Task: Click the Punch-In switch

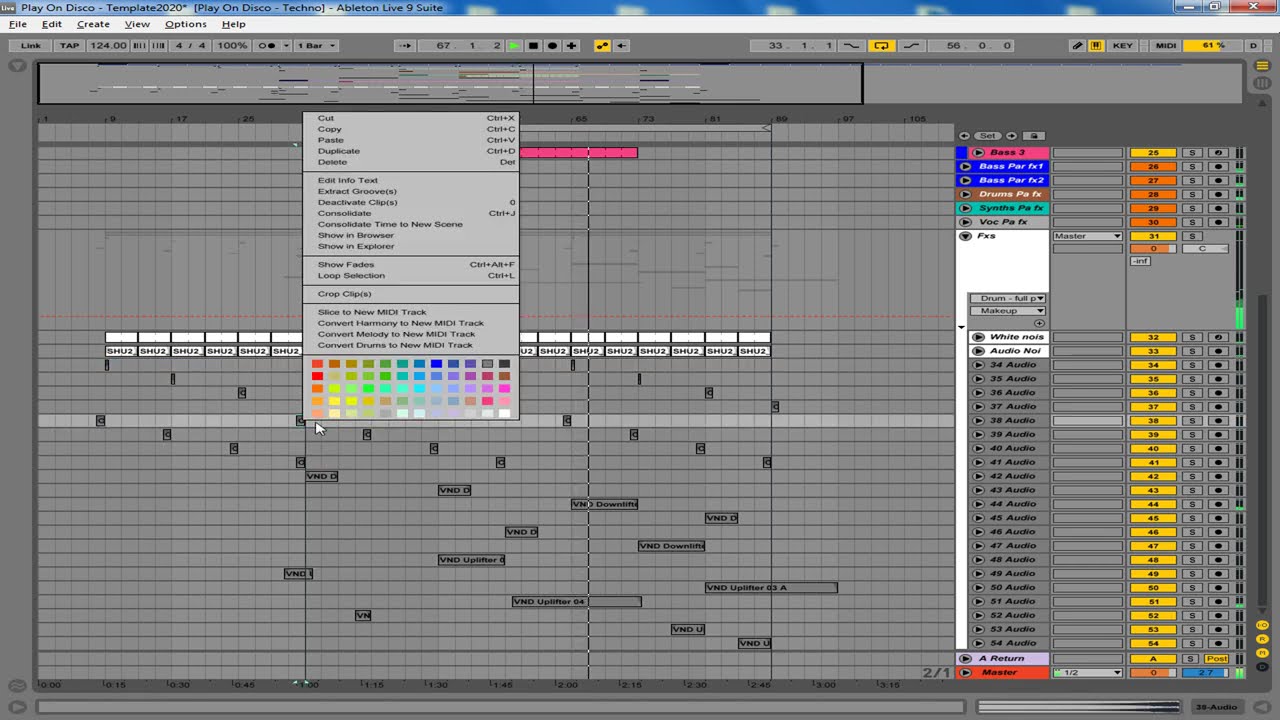Action: click(x=851, y=46)
